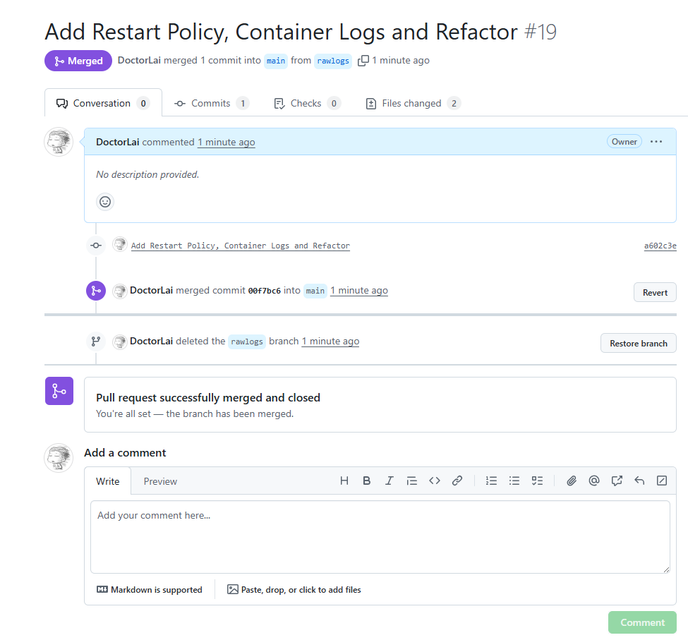Open the Files changed tab
688x640 pixels.
(x=413, y=103)
